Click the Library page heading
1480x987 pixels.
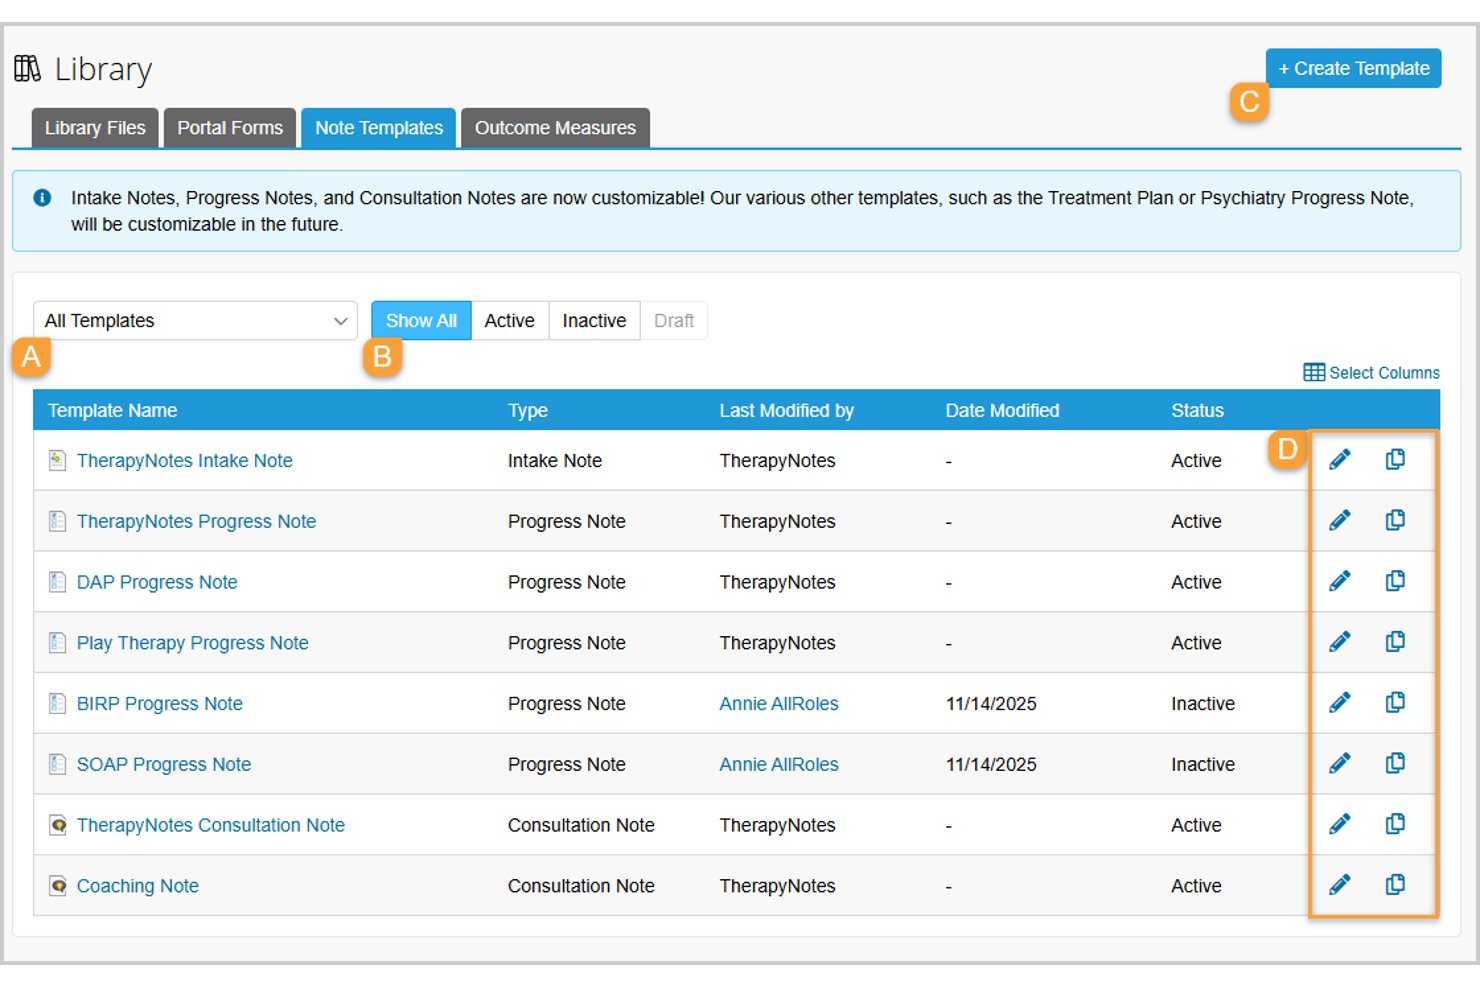coord(103,70)
